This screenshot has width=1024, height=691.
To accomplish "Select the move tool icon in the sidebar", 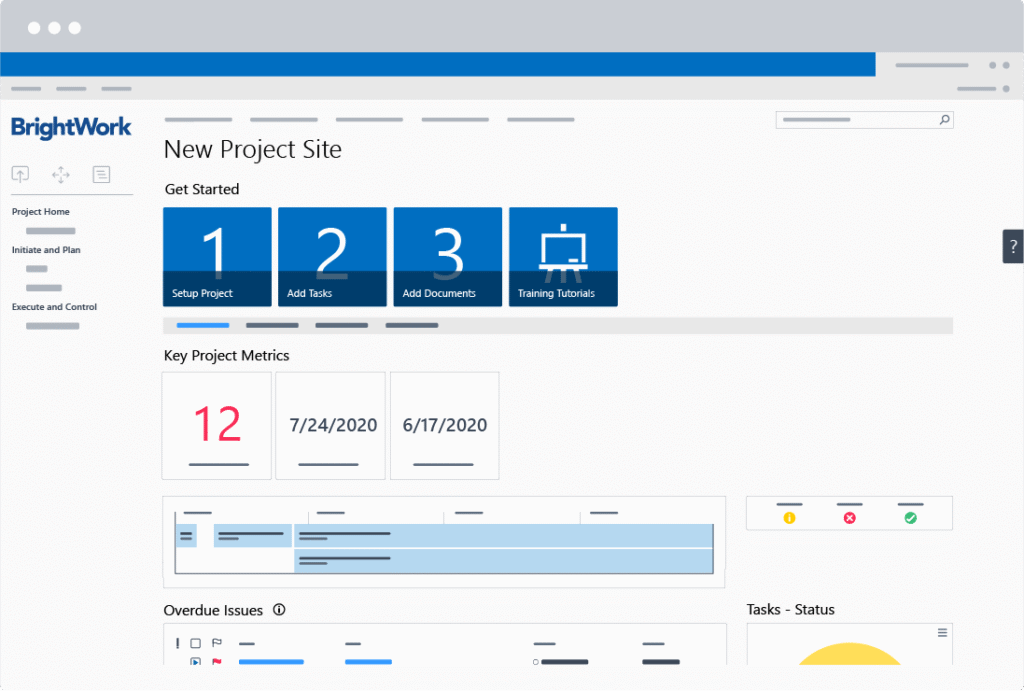I will [x=60, y=174].
